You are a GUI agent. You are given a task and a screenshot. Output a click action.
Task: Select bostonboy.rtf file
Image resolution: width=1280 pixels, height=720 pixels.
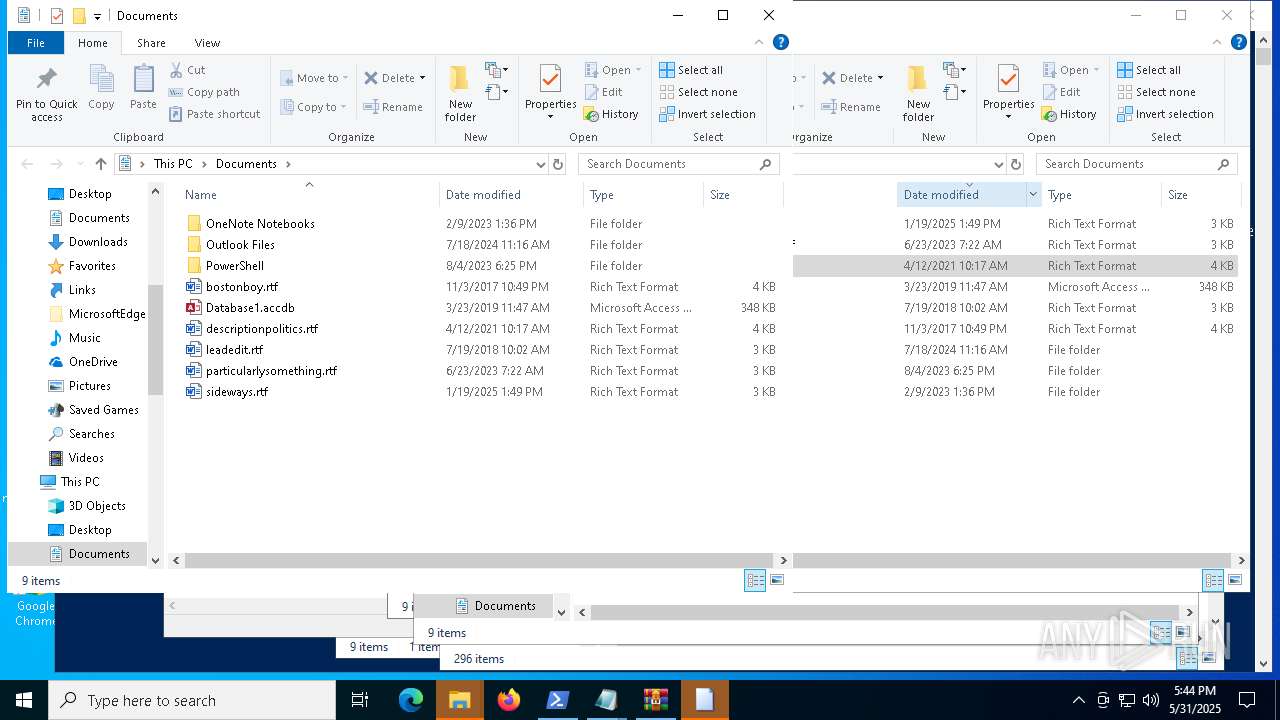click(242, 287)
